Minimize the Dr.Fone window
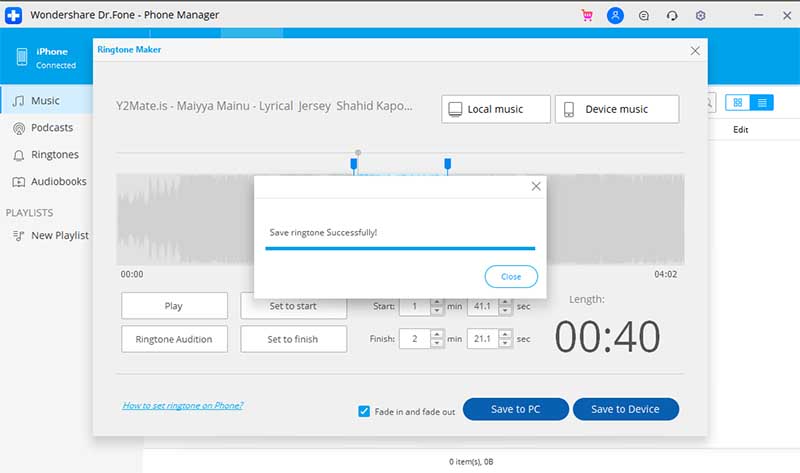The image size is (800, 473). point(759,15)
